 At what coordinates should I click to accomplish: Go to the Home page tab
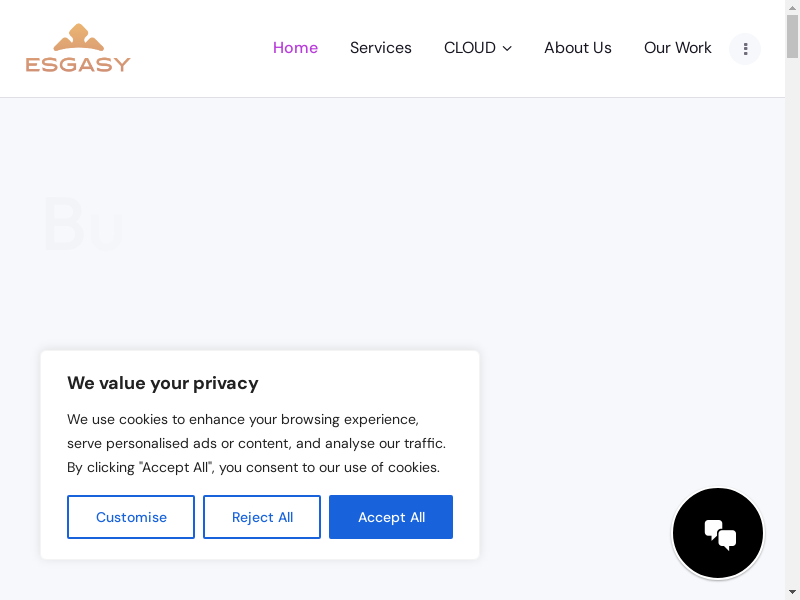coord(295,48)
